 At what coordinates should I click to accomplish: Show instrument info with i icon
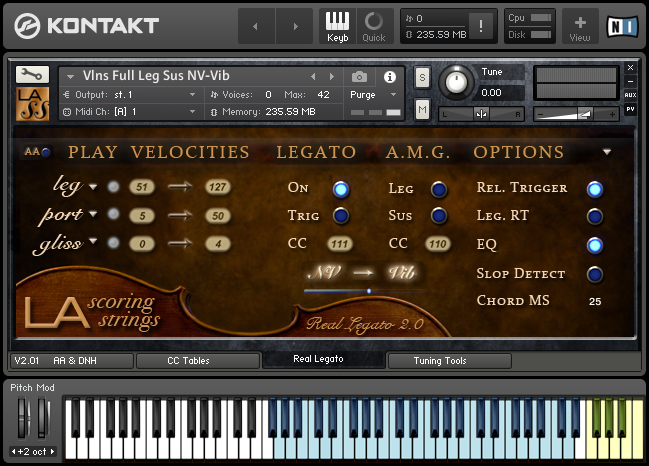coord(389,77)
